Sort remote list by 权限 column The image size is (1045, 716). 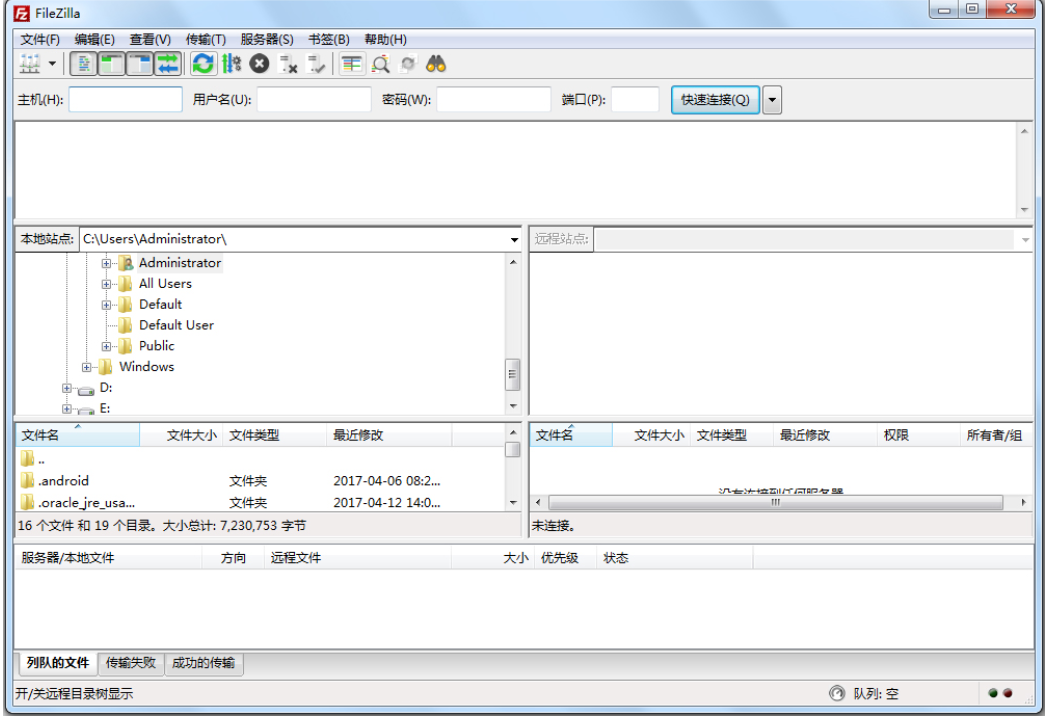click(x=917, y=435)
